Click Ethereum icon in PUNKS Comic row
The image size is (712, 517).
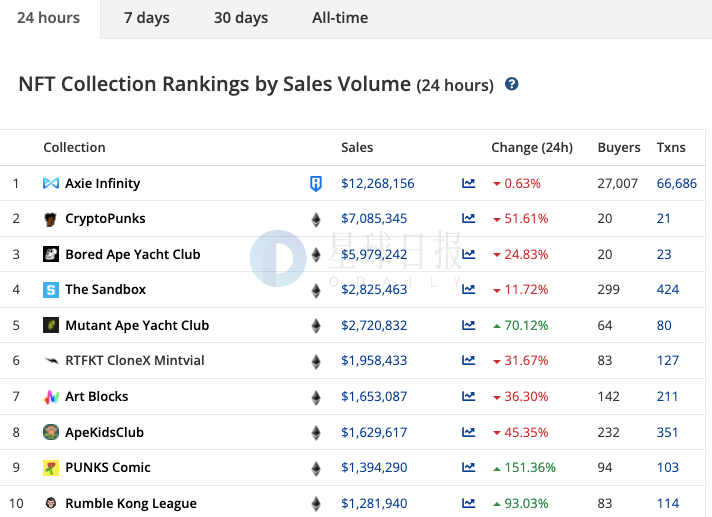[x=316, y=468]
